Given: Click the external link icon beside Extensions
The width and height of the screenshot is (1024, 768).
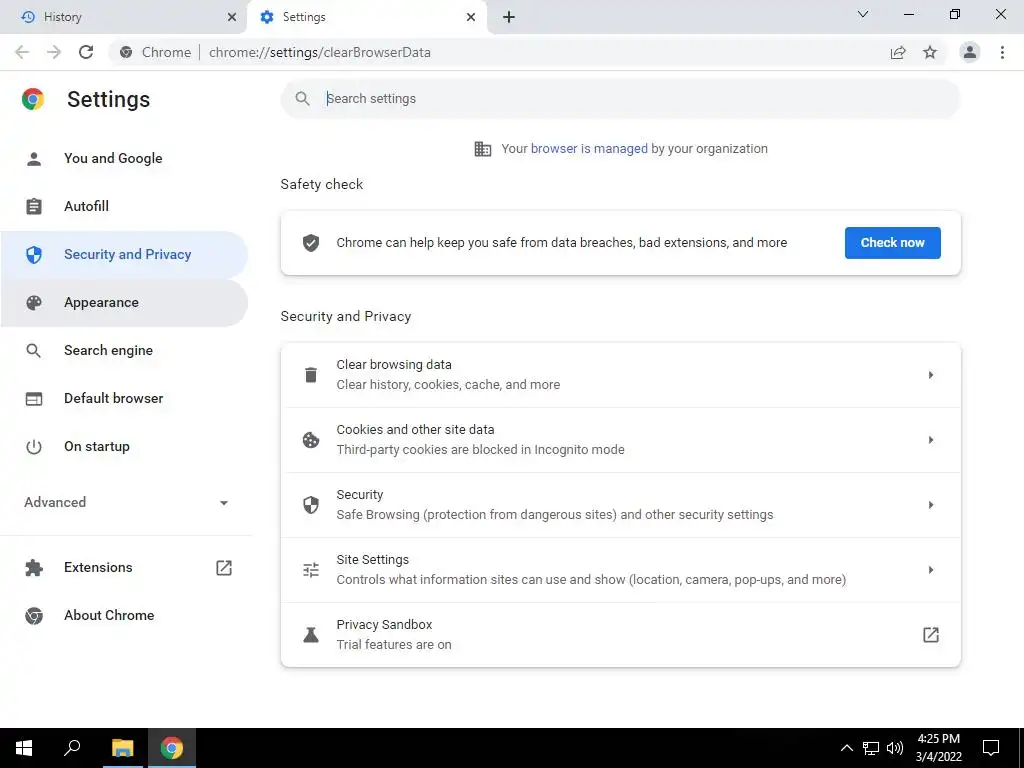Looking at the screenshot, I should click(x=224, y=568).
